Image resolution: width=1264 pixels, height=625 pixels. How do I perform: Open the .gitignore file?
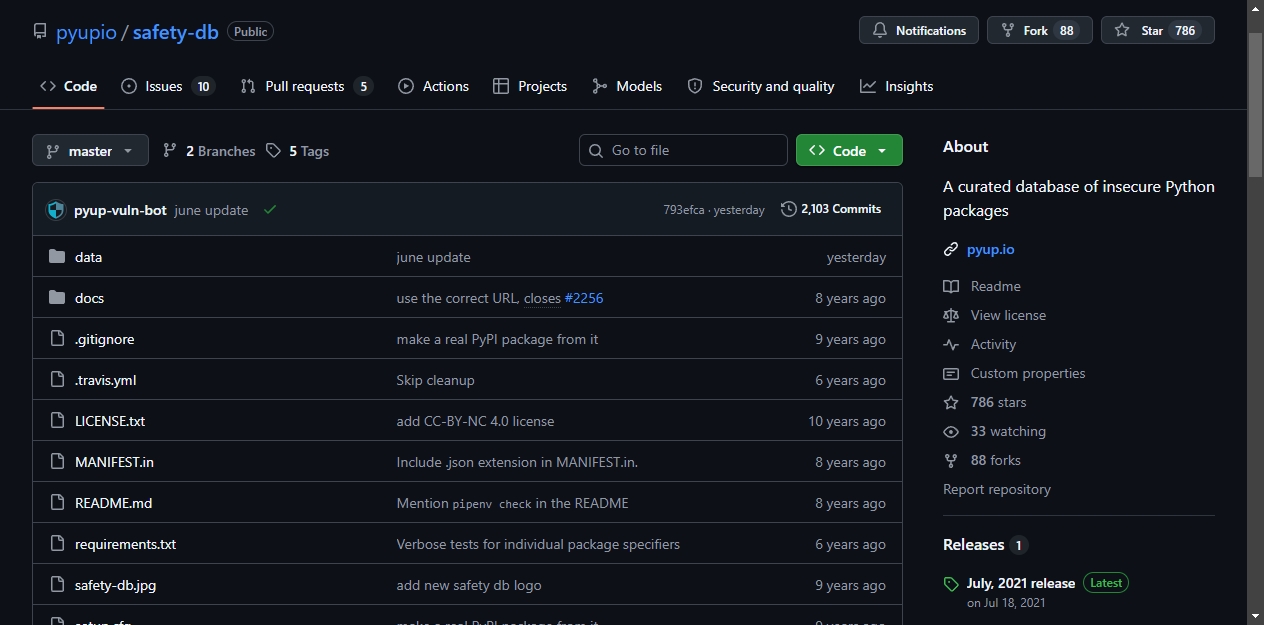104,339
